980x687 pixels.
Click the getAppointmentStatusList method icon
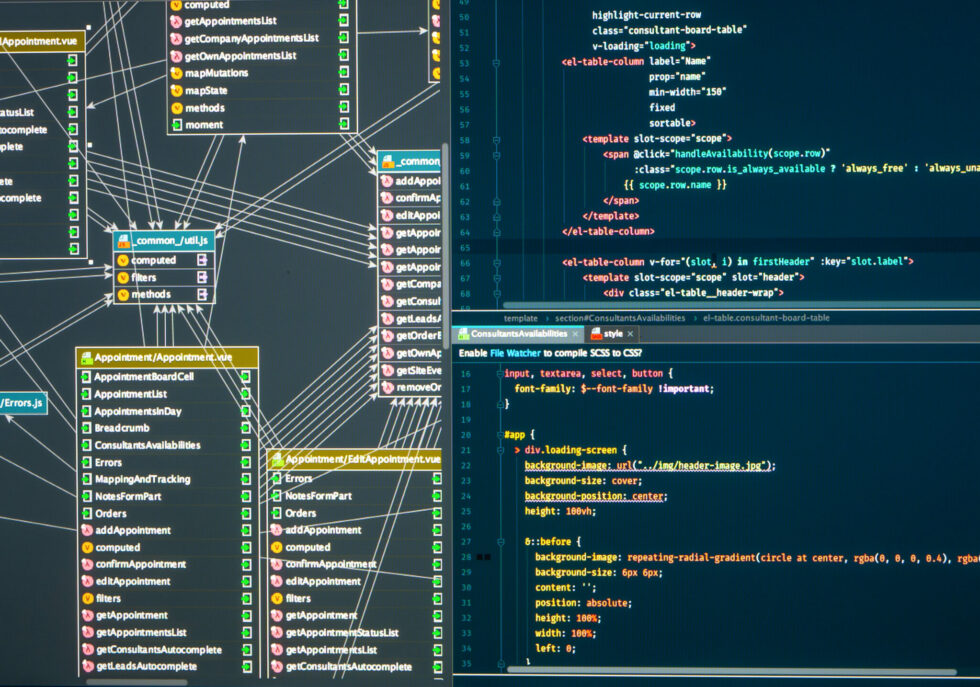click(278, 633)
